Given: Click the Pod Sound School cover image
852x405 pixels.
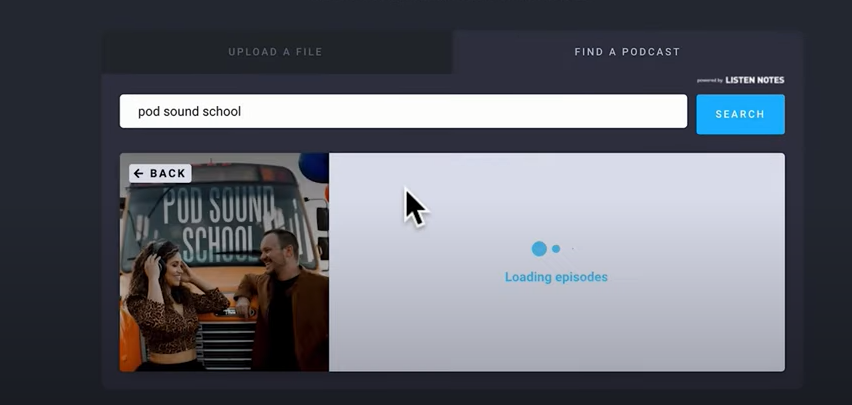Looking at the screenshot, I should 224,263.
